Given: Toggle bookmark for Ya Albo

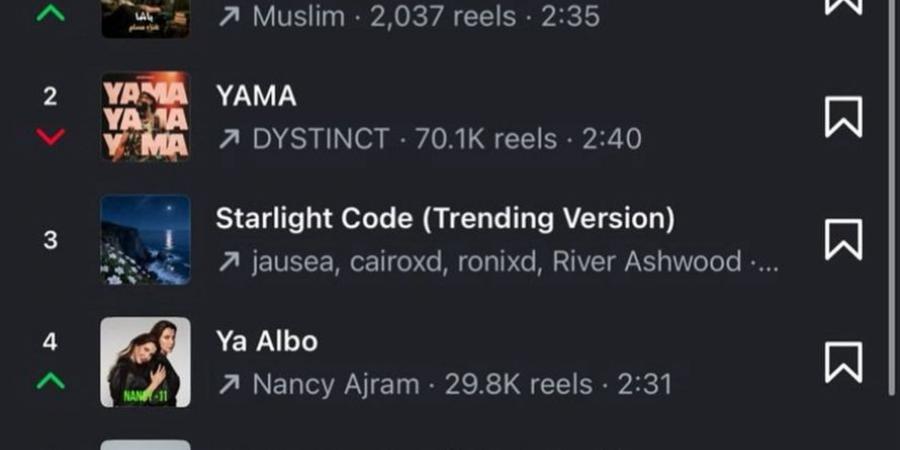Looking at the screenshot, I should (843, 362).
